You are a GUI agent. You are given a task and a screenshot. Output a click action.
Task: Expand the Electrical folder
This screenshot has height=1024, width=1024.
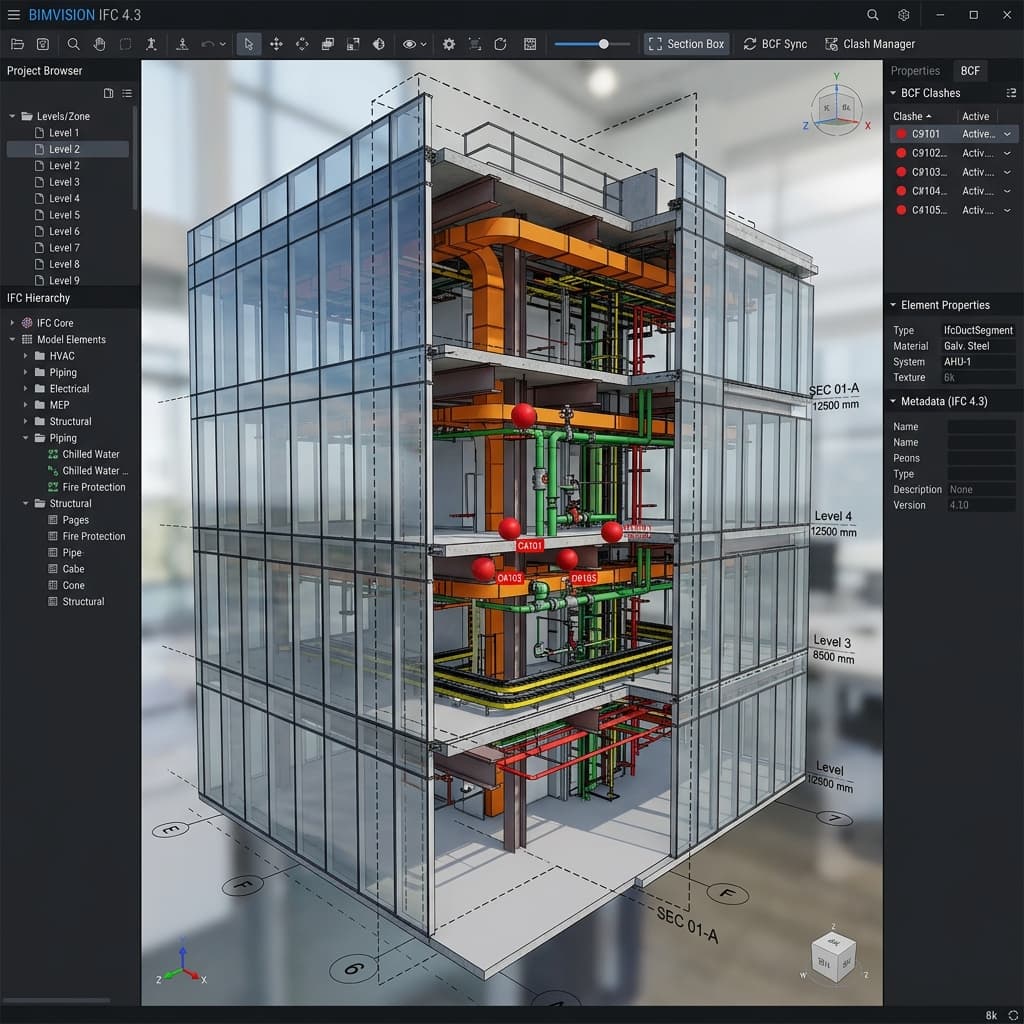coord(25,389)
